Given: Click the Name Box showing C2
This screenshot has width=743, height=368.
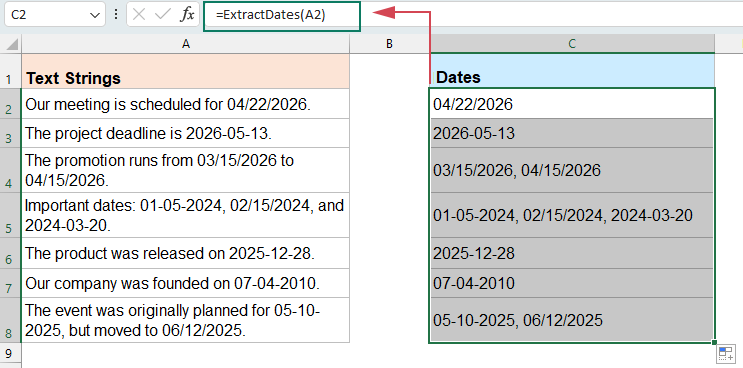Looking at the screenshot, I should (54, 15).
